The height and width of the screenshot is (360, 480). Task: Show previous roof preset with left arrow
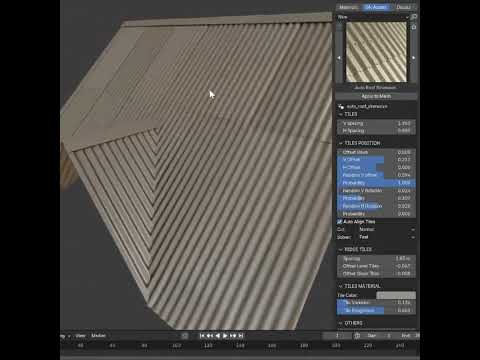pyautogui.click(x=339, y=58)
